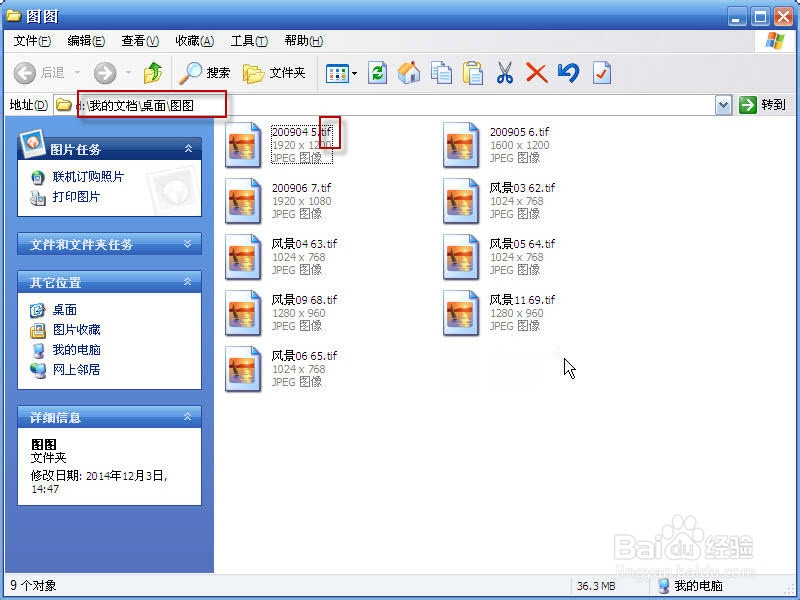The image size is (800, 600).
Task: Open the Forward history dropdown arrow
Action: 128,73
